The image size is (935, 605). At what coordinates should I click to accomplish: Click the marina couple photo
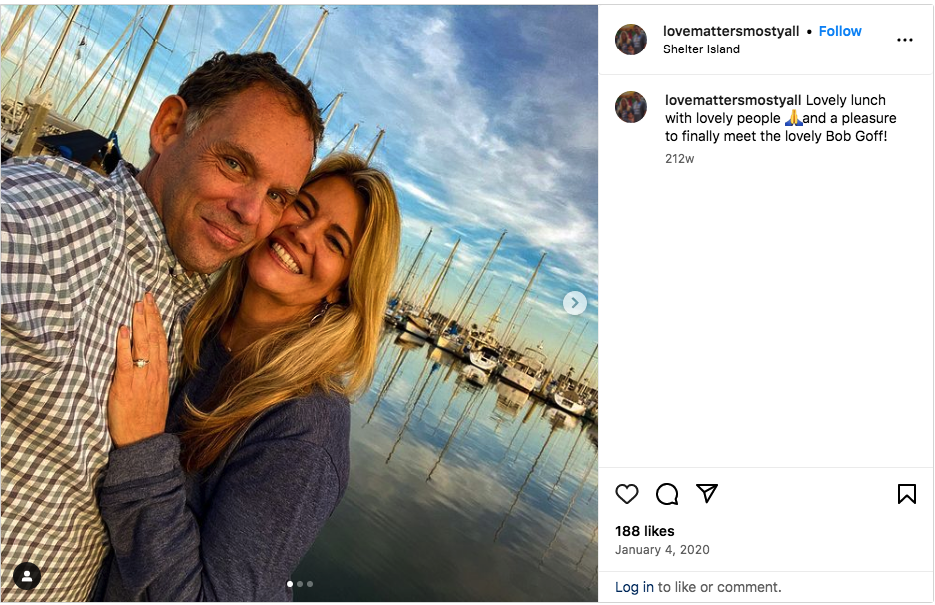pos(299,300)
